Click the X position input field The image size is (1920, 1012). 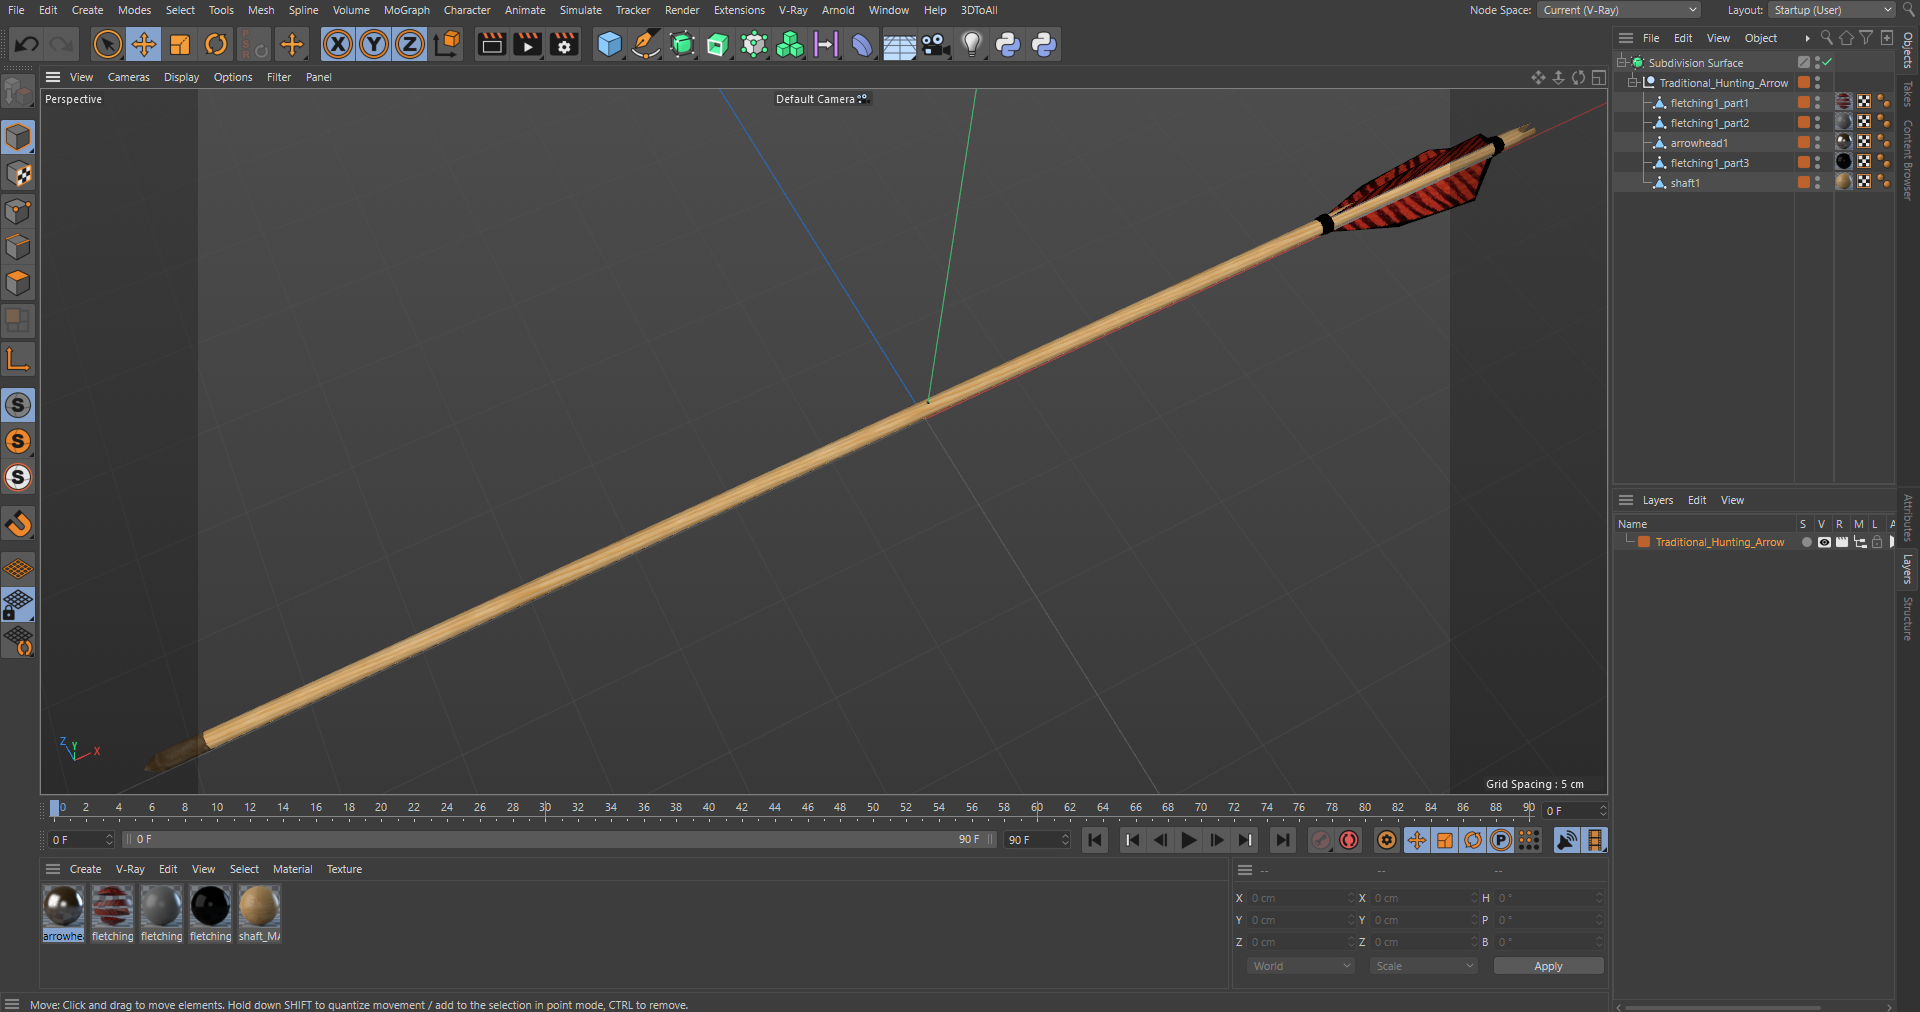tap(1300, 898)
